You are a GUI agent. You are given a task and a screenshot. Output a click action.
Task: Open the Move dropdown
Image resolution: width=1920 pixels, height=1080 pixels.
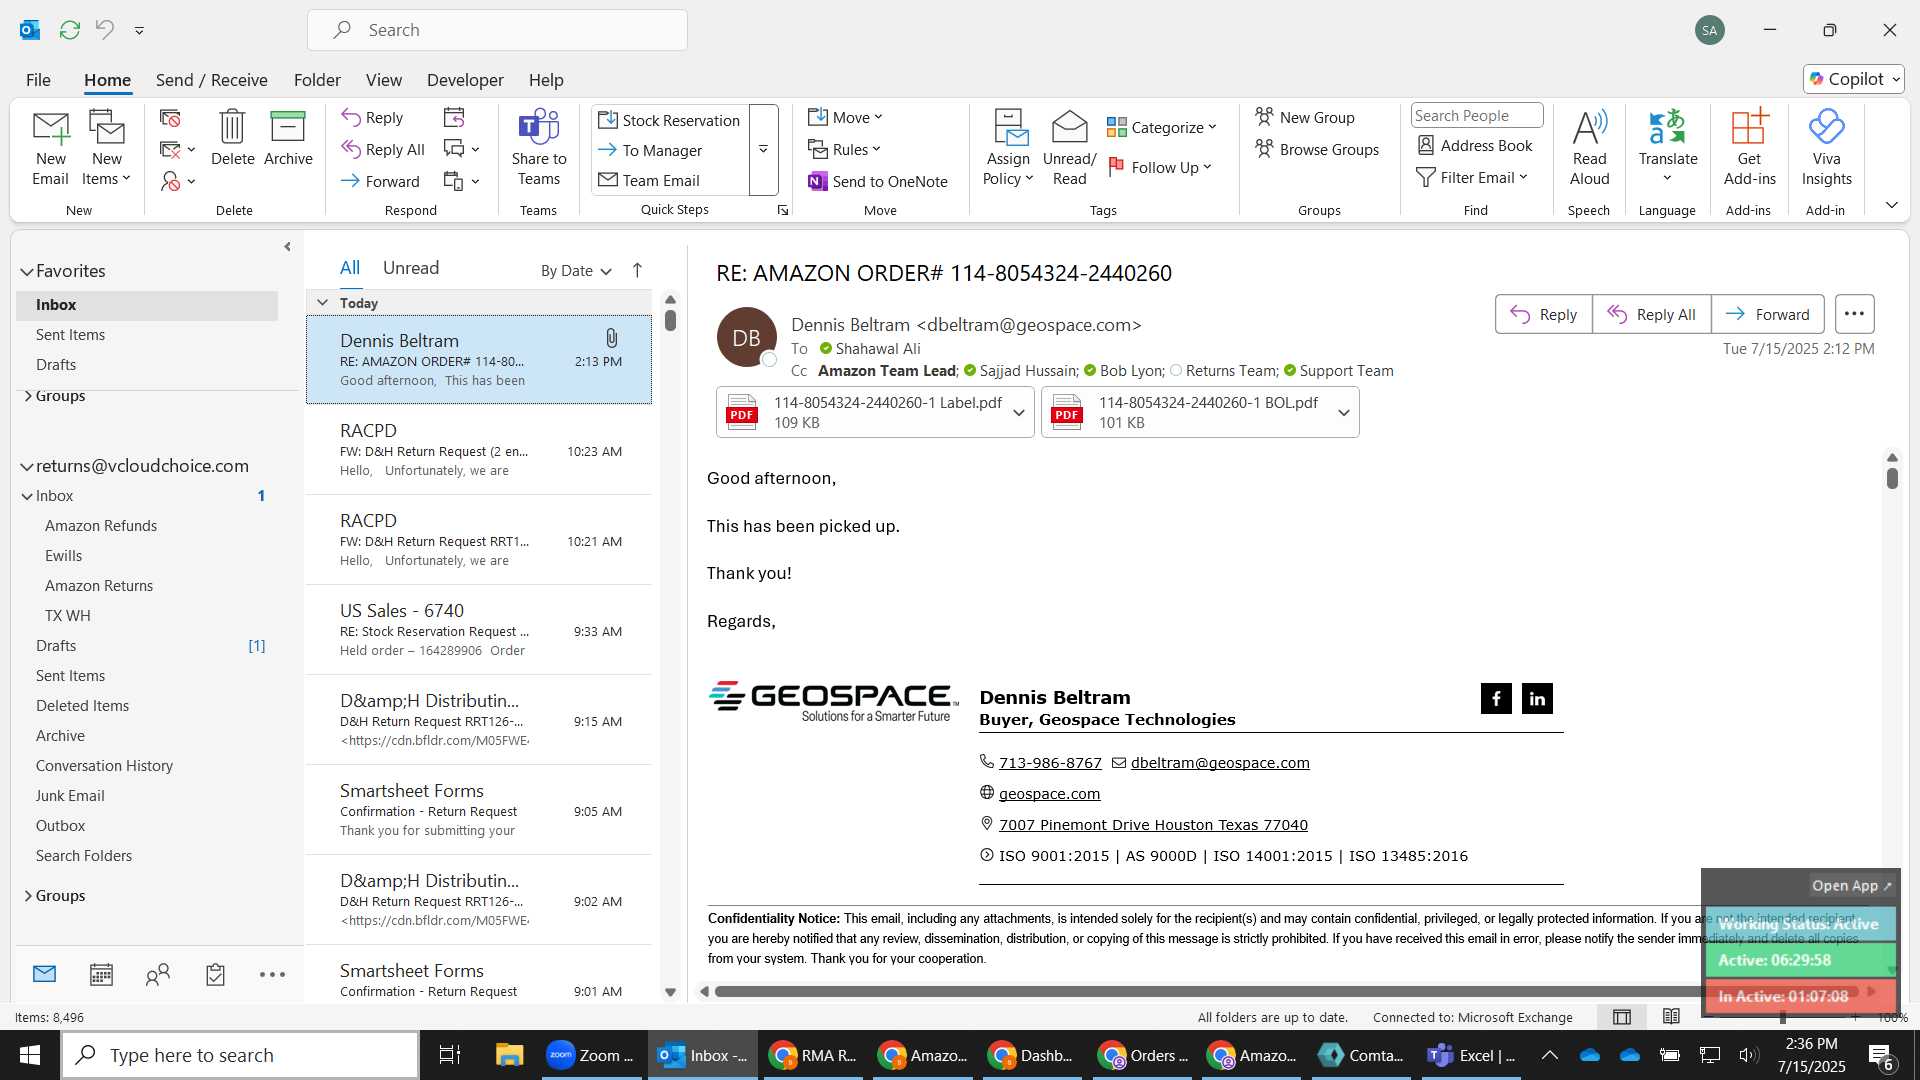click(845, 117)
